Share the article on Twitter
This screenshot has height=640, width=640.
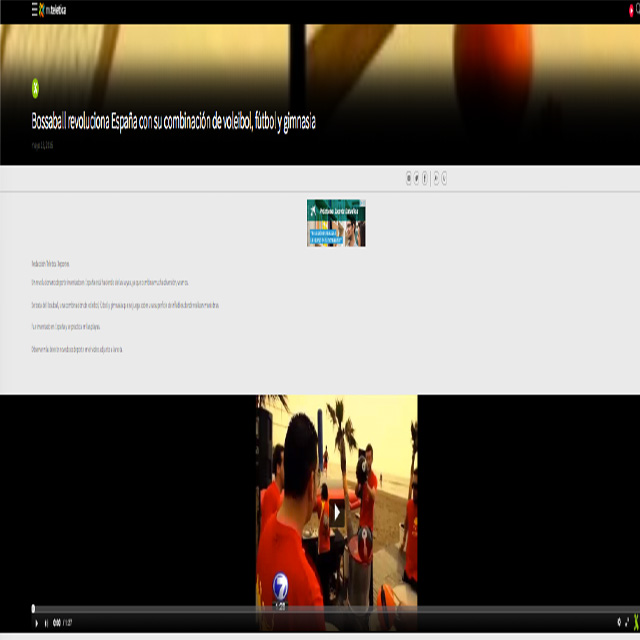pyautogui.click(x=416, y=178)
